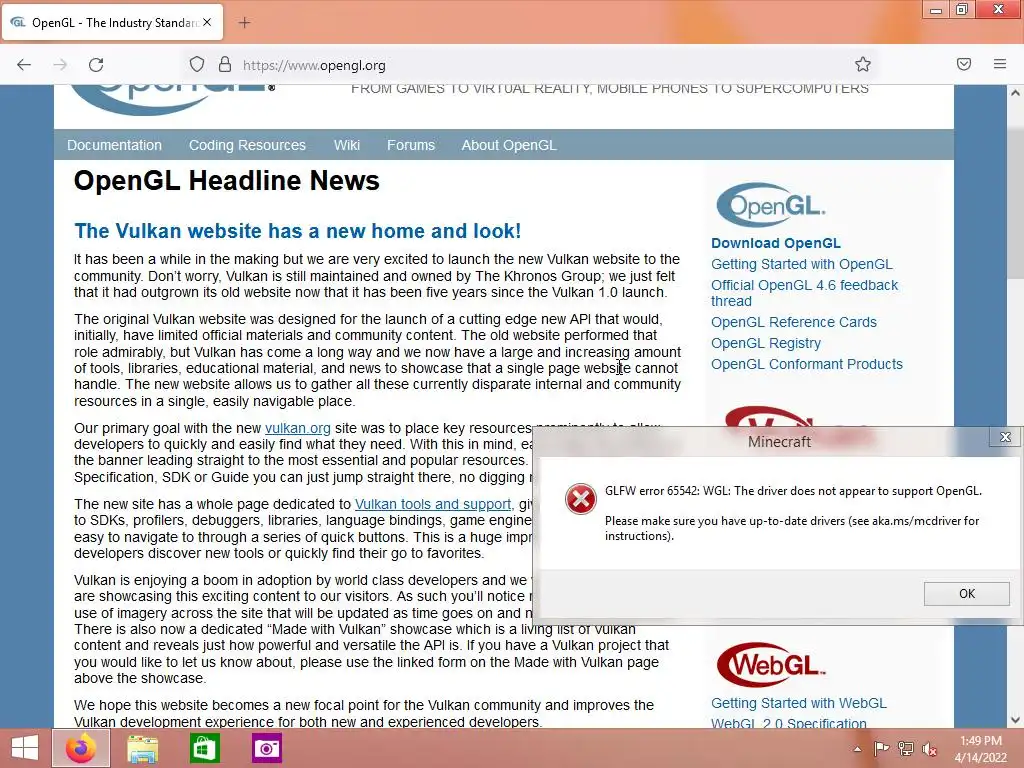Click the sidebar OpenGL logo
Viewport: 1024px width, 768px height.
point(771,205)
